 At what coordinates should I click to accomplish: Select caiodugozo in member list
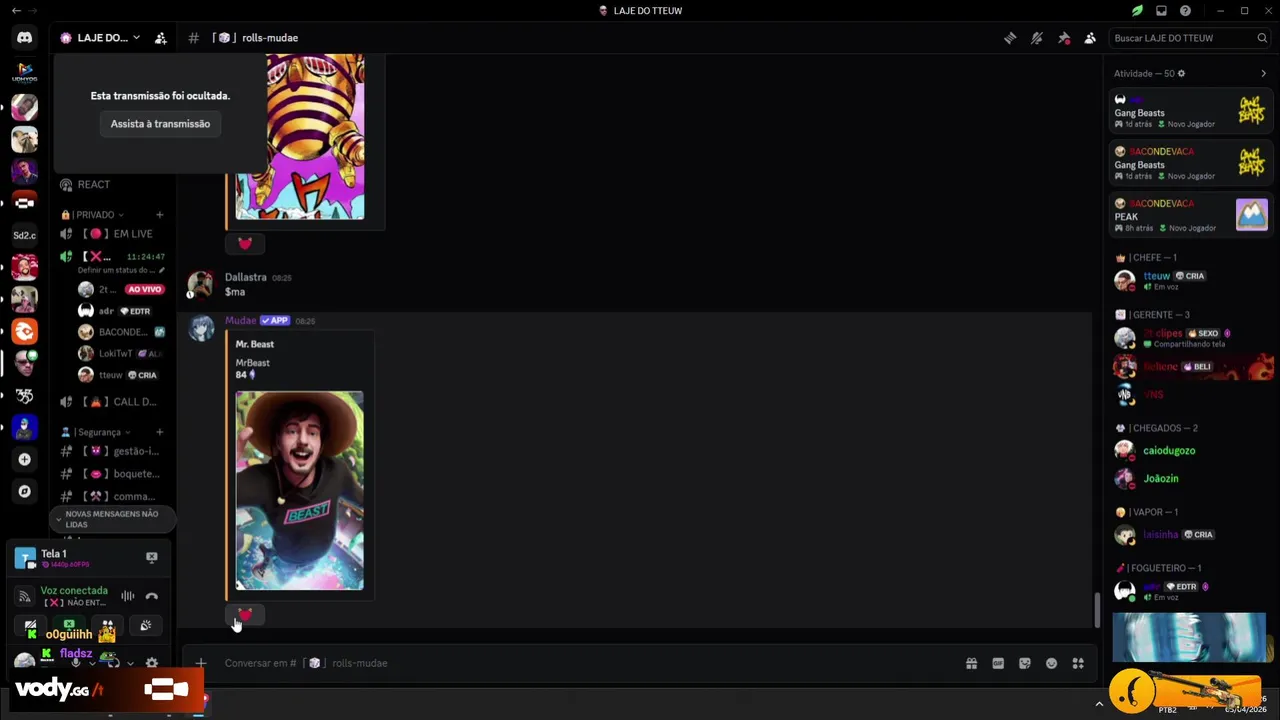[1190, 450]
